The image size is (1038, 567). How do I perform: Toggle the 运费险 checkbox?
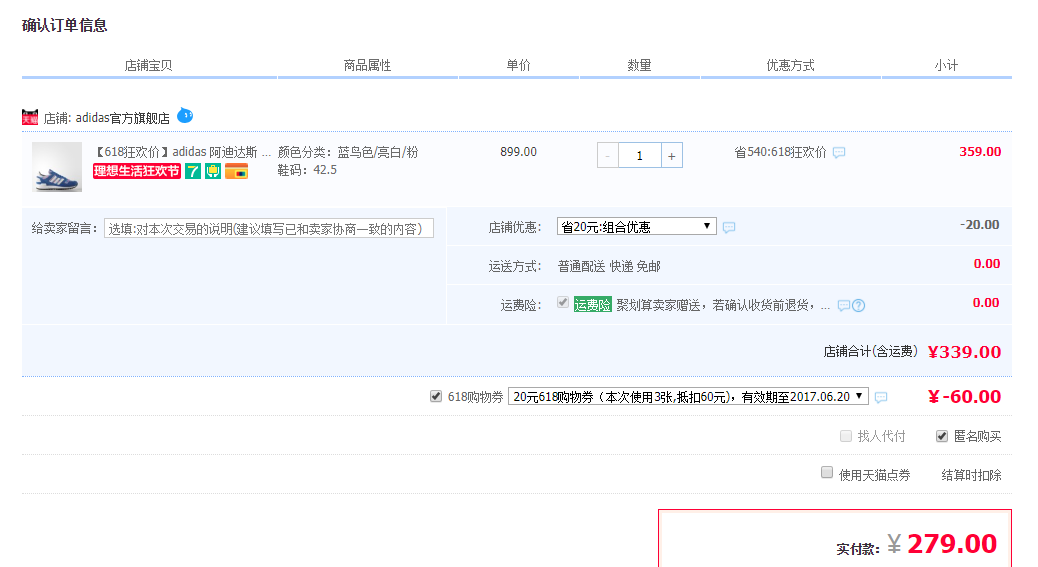point(563,302)
